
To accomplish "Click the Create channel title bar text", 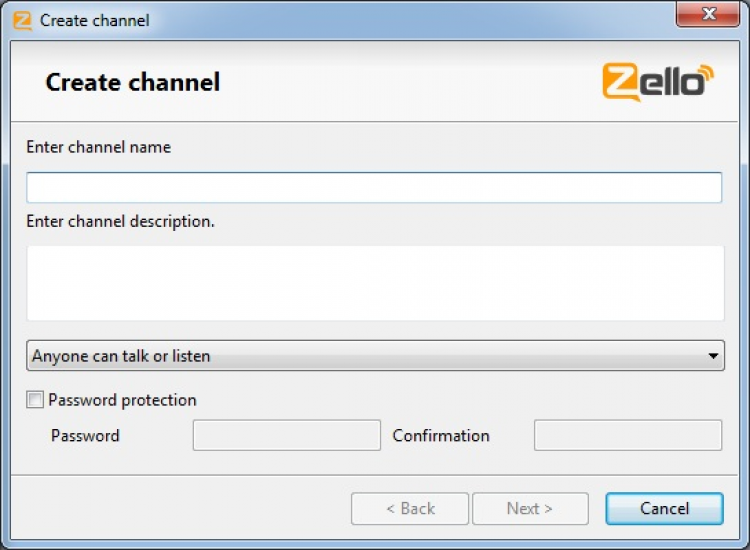I will 94,20.
